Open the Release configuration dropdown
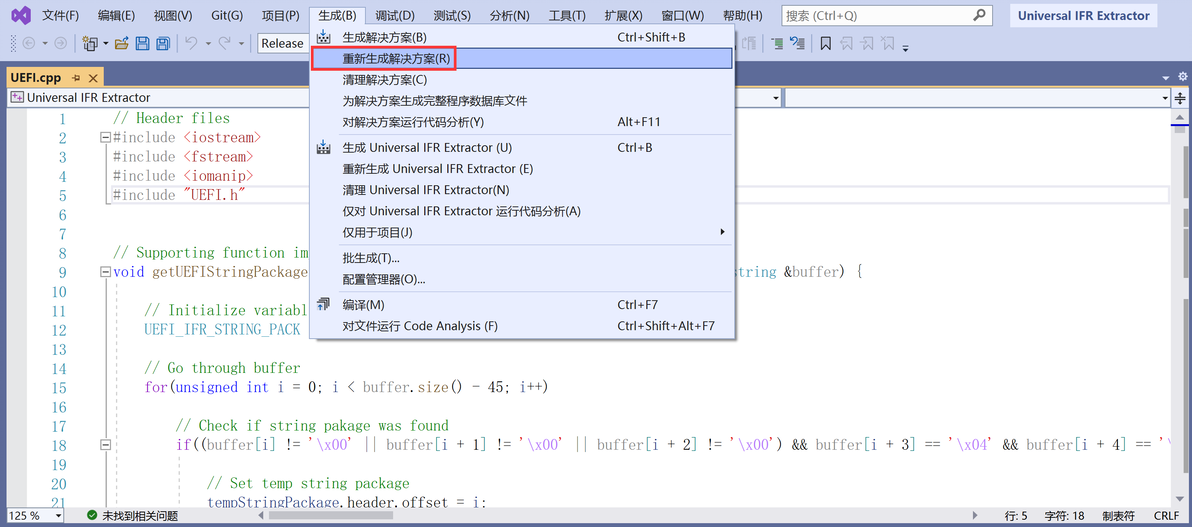Screen dimensions: 1192x527 tap(282, 43)
